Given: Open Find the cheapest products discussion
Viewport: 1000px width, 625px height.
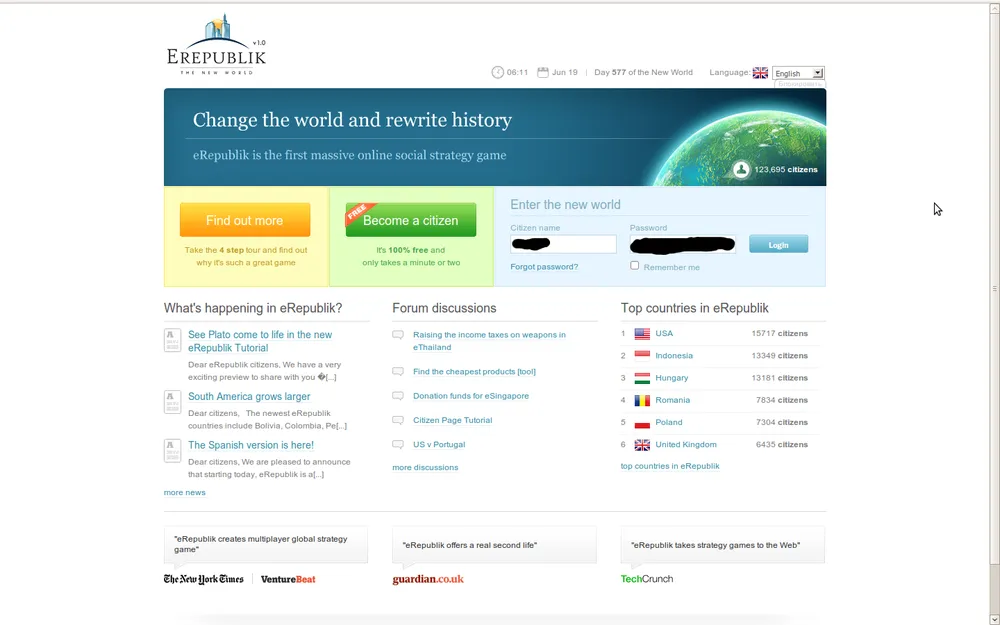Looking at the screenshot, I should point(474,372).
